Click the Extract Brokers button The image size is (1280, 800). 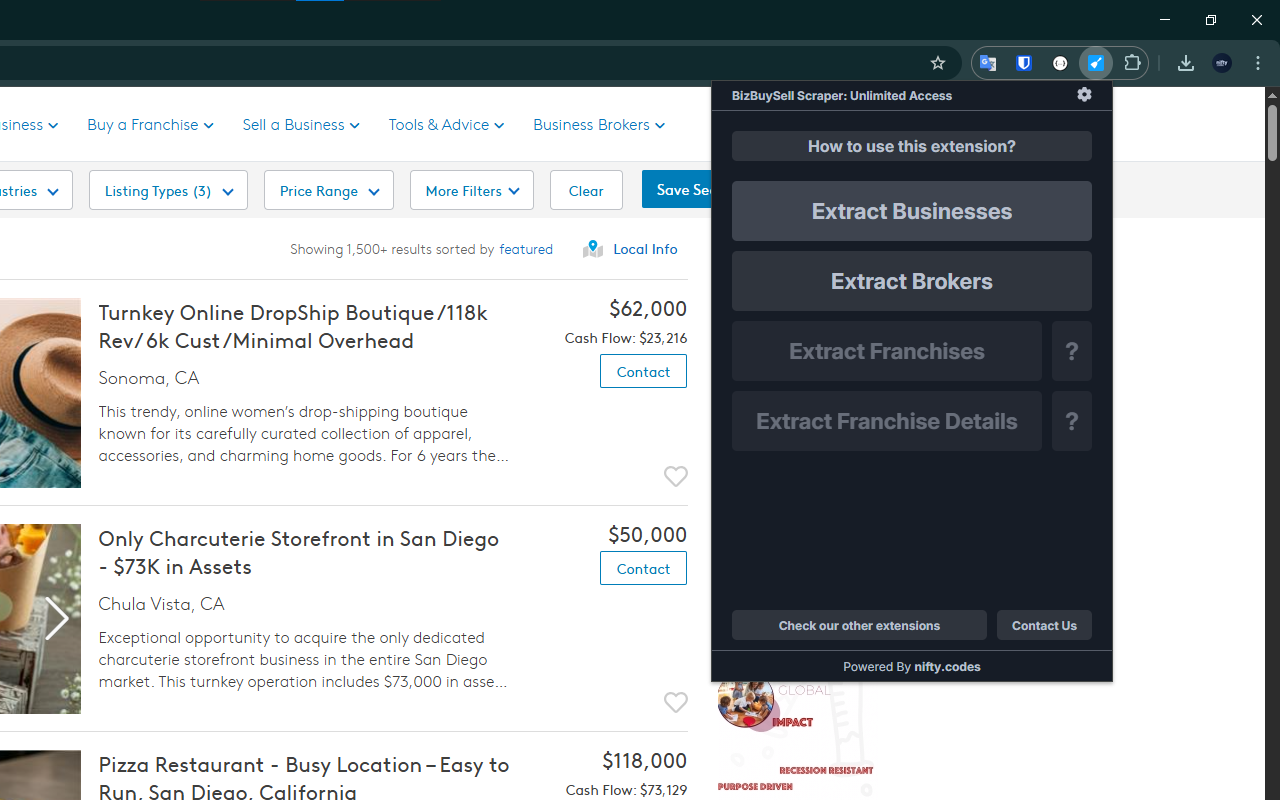coord(912,281)
